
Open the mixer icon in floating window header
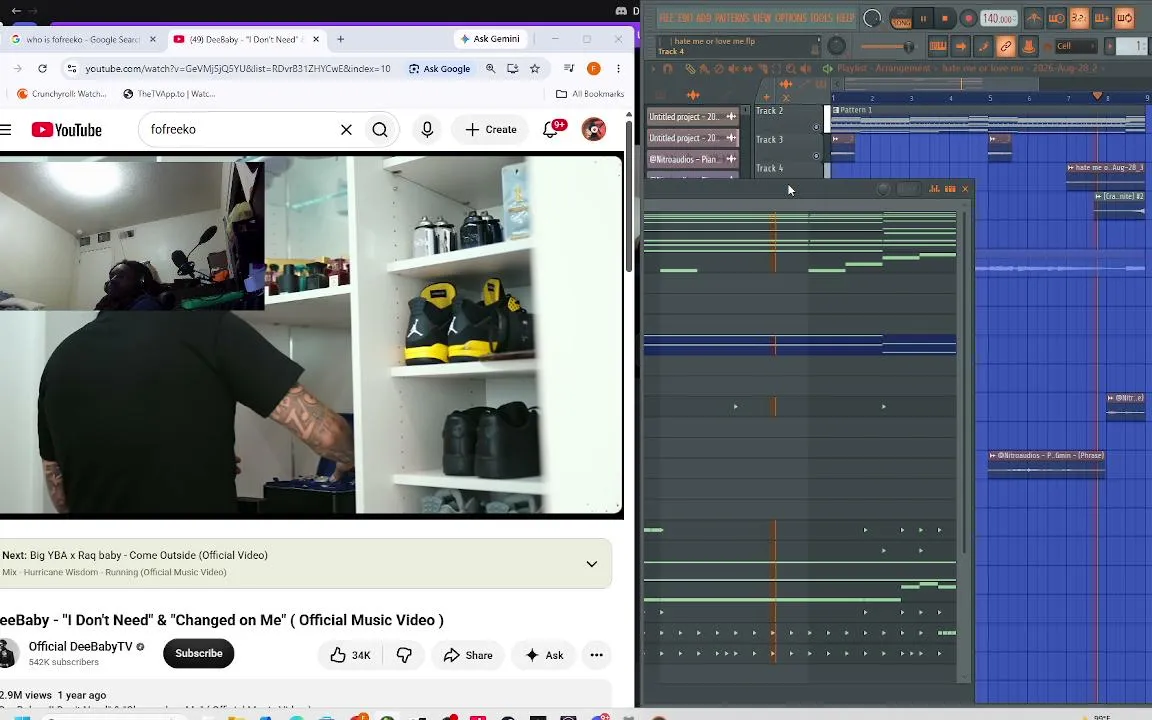(x=935, y=189)
